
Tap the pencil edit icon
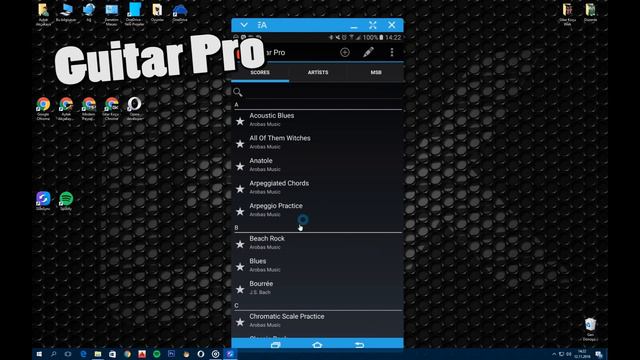pyautogui.click(x=368, y=52)
